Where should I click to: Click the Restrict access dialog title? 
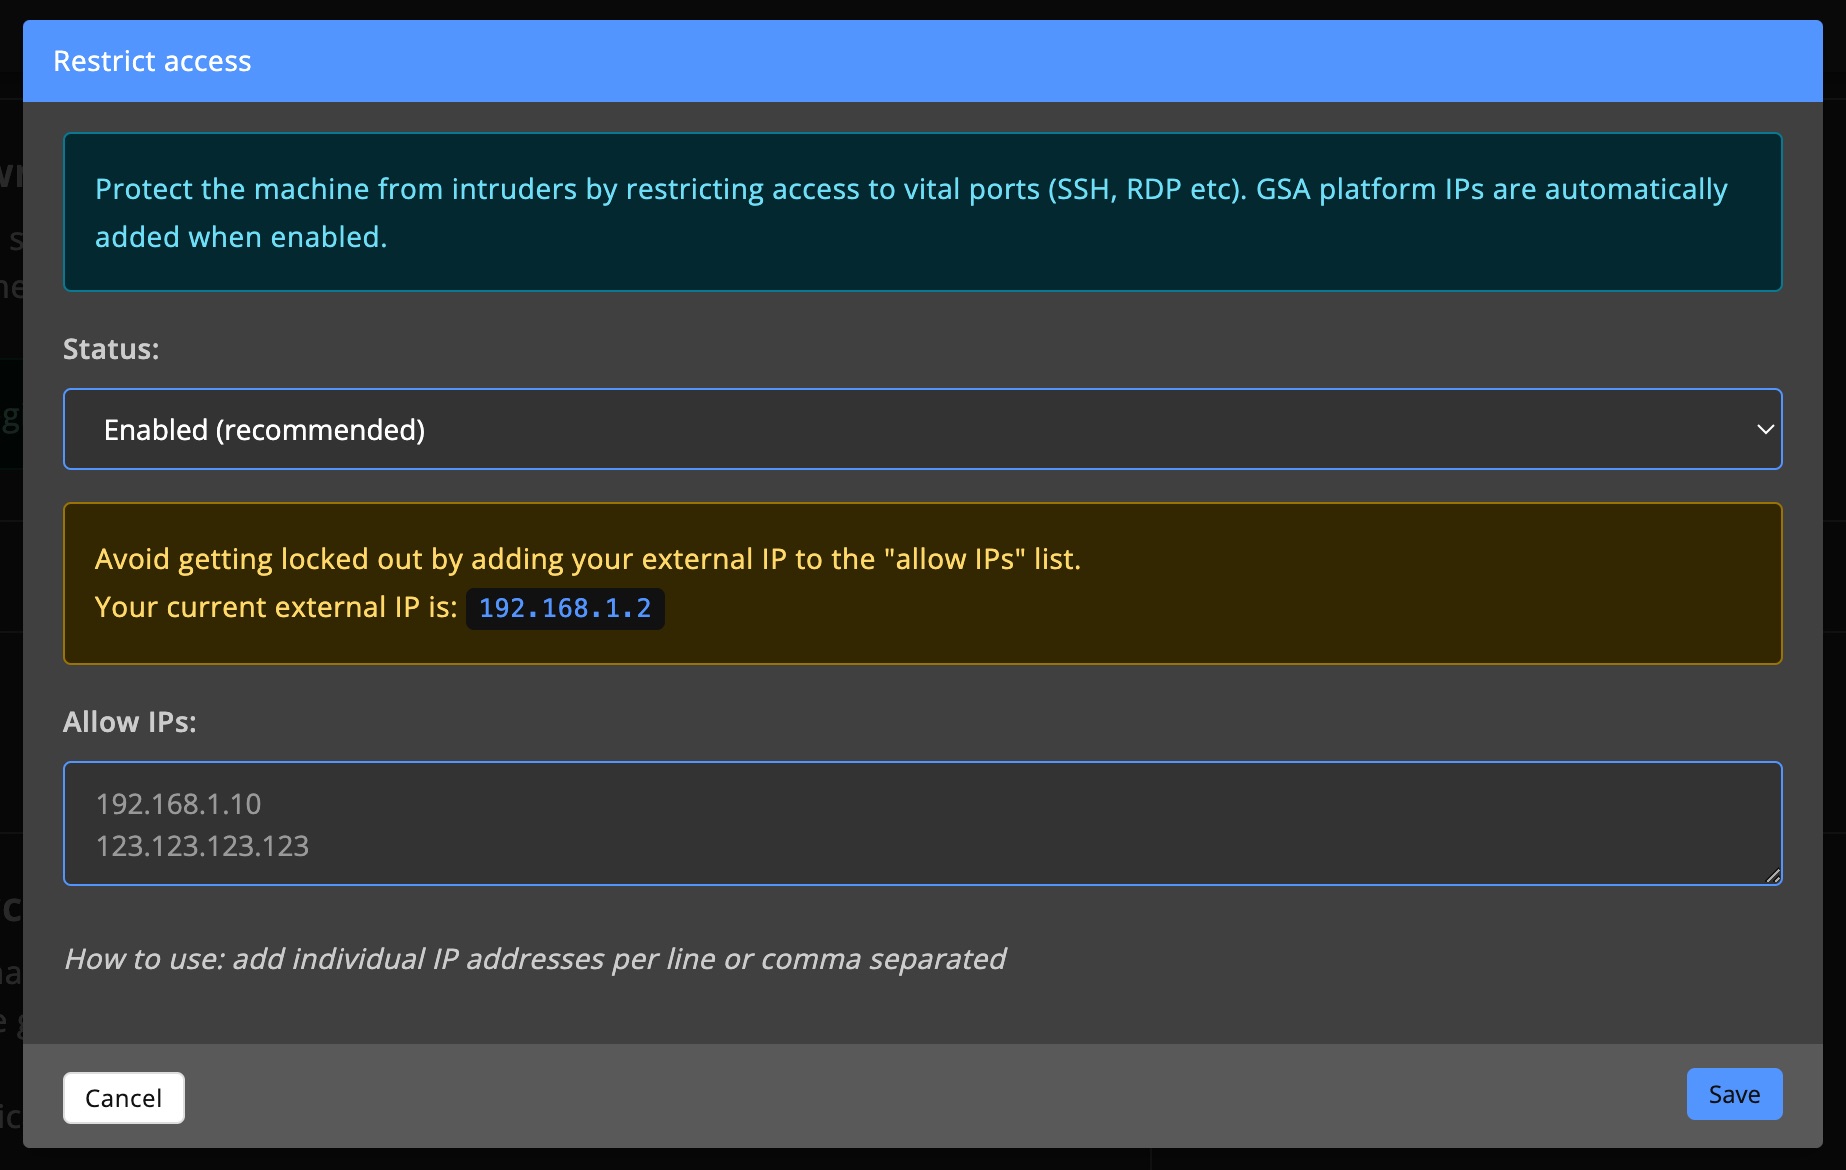(x=152, y=60)
